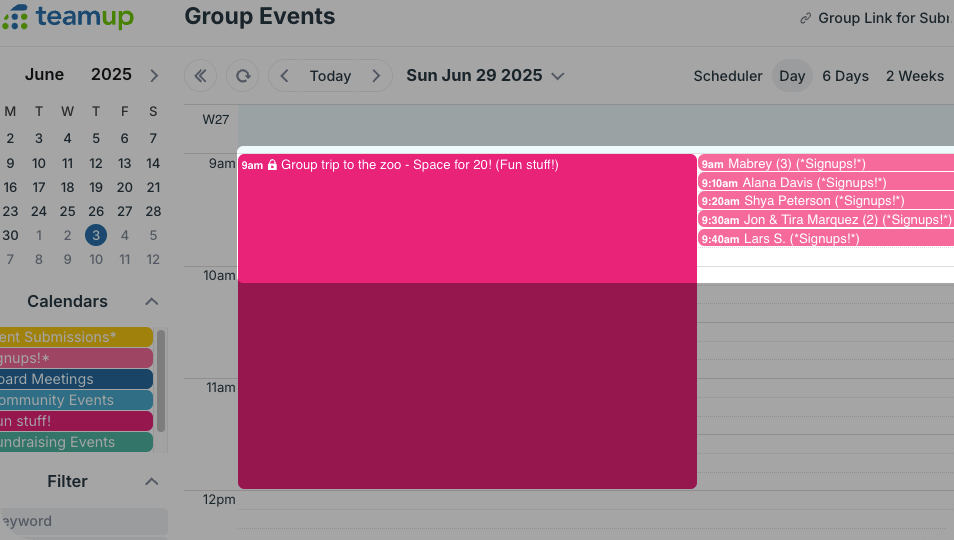Click lock icon on zoo trip event
This screenshot has width=954, height=540.
point(272,165)
